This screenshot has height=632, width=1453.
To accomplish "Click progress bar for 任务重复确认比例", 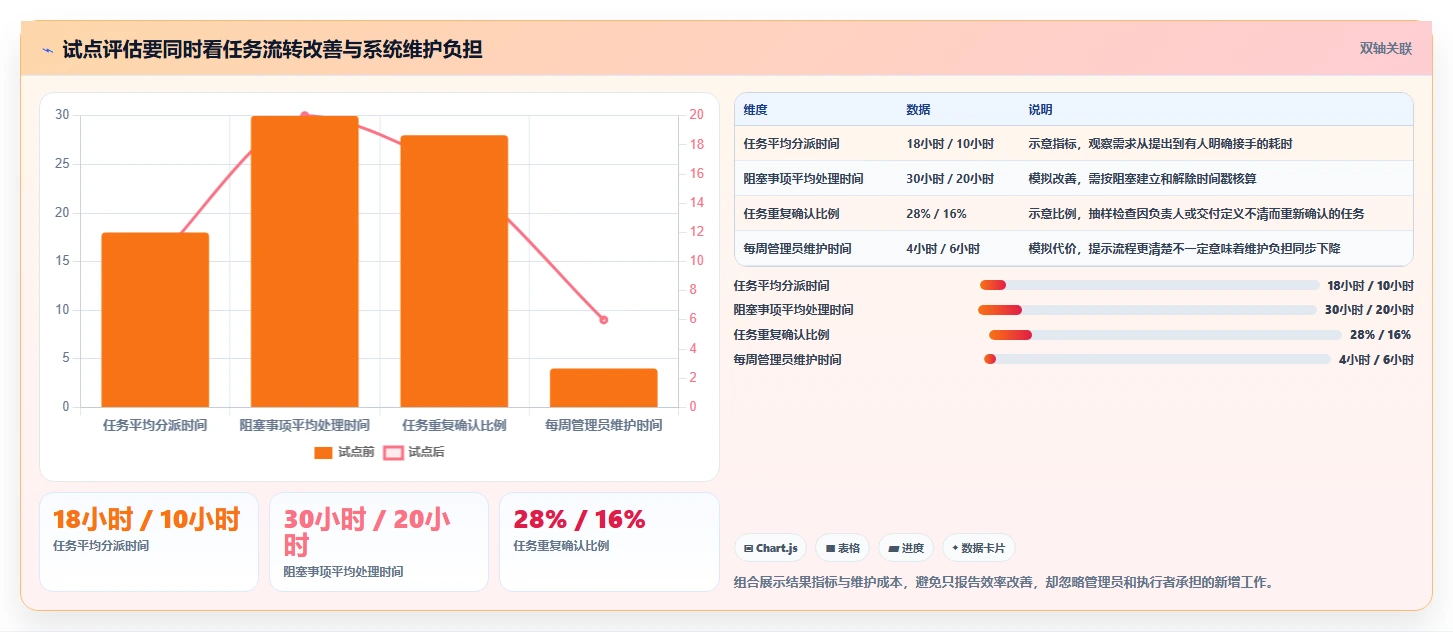I will coord(1165,335).
